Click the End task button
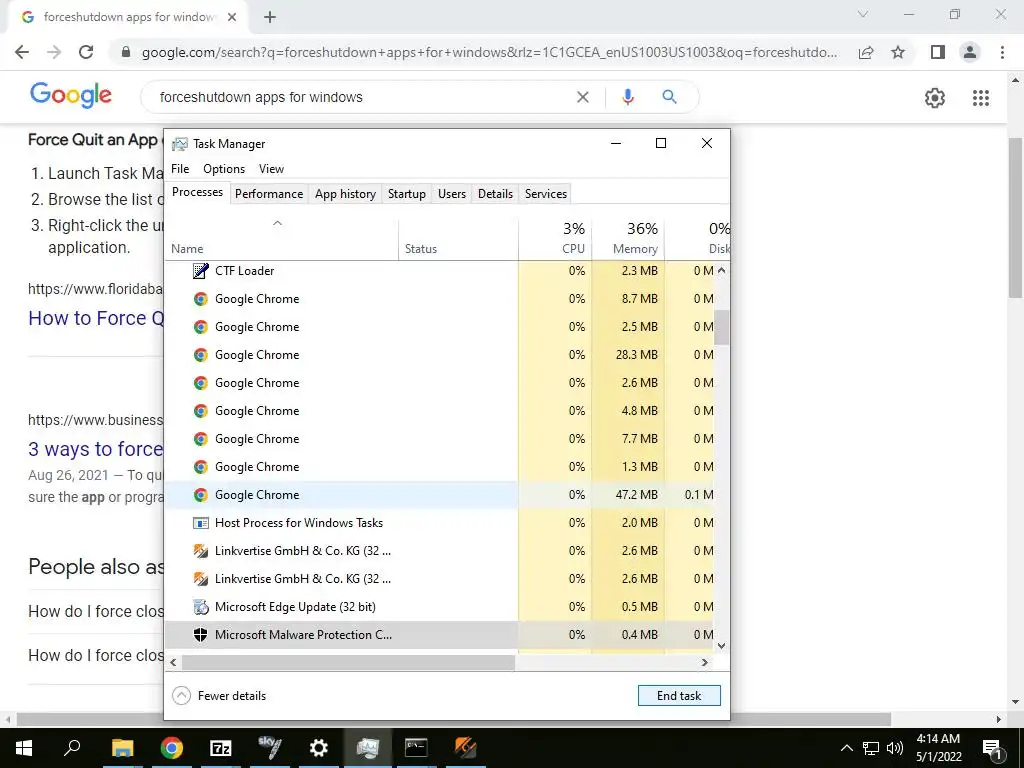Viewport: 1024px width, 768px height. click(x=679, y=696)
